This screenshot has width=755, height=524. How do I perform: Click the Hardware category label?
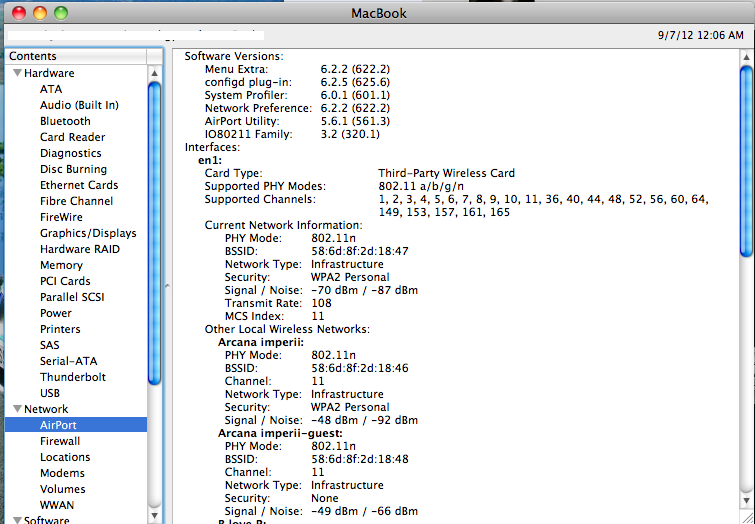(x=49, y=73)
